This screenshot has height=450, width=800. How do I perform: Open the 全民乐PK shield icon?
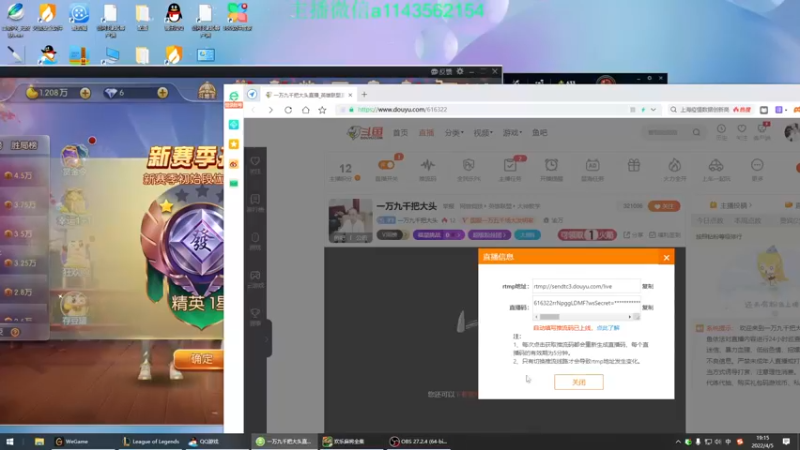[468, 165]
